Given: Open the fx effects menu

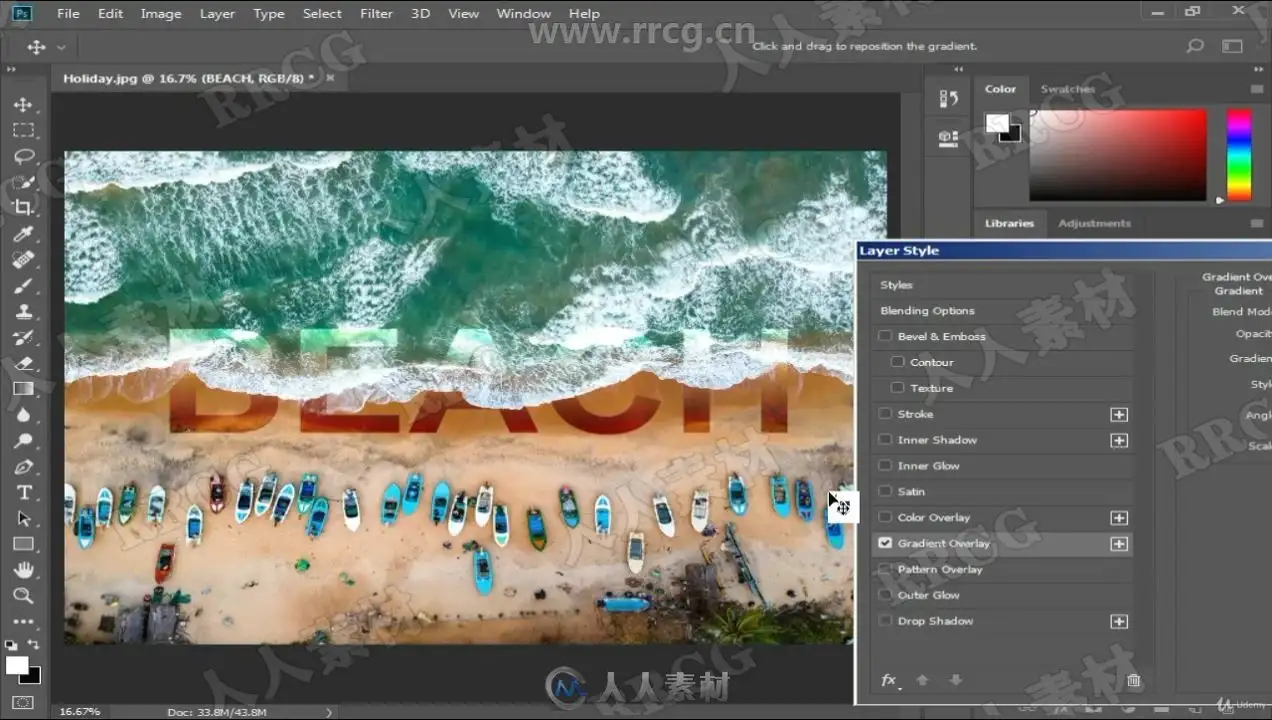Looking at the screenshot, I should [x=889, y=681].
